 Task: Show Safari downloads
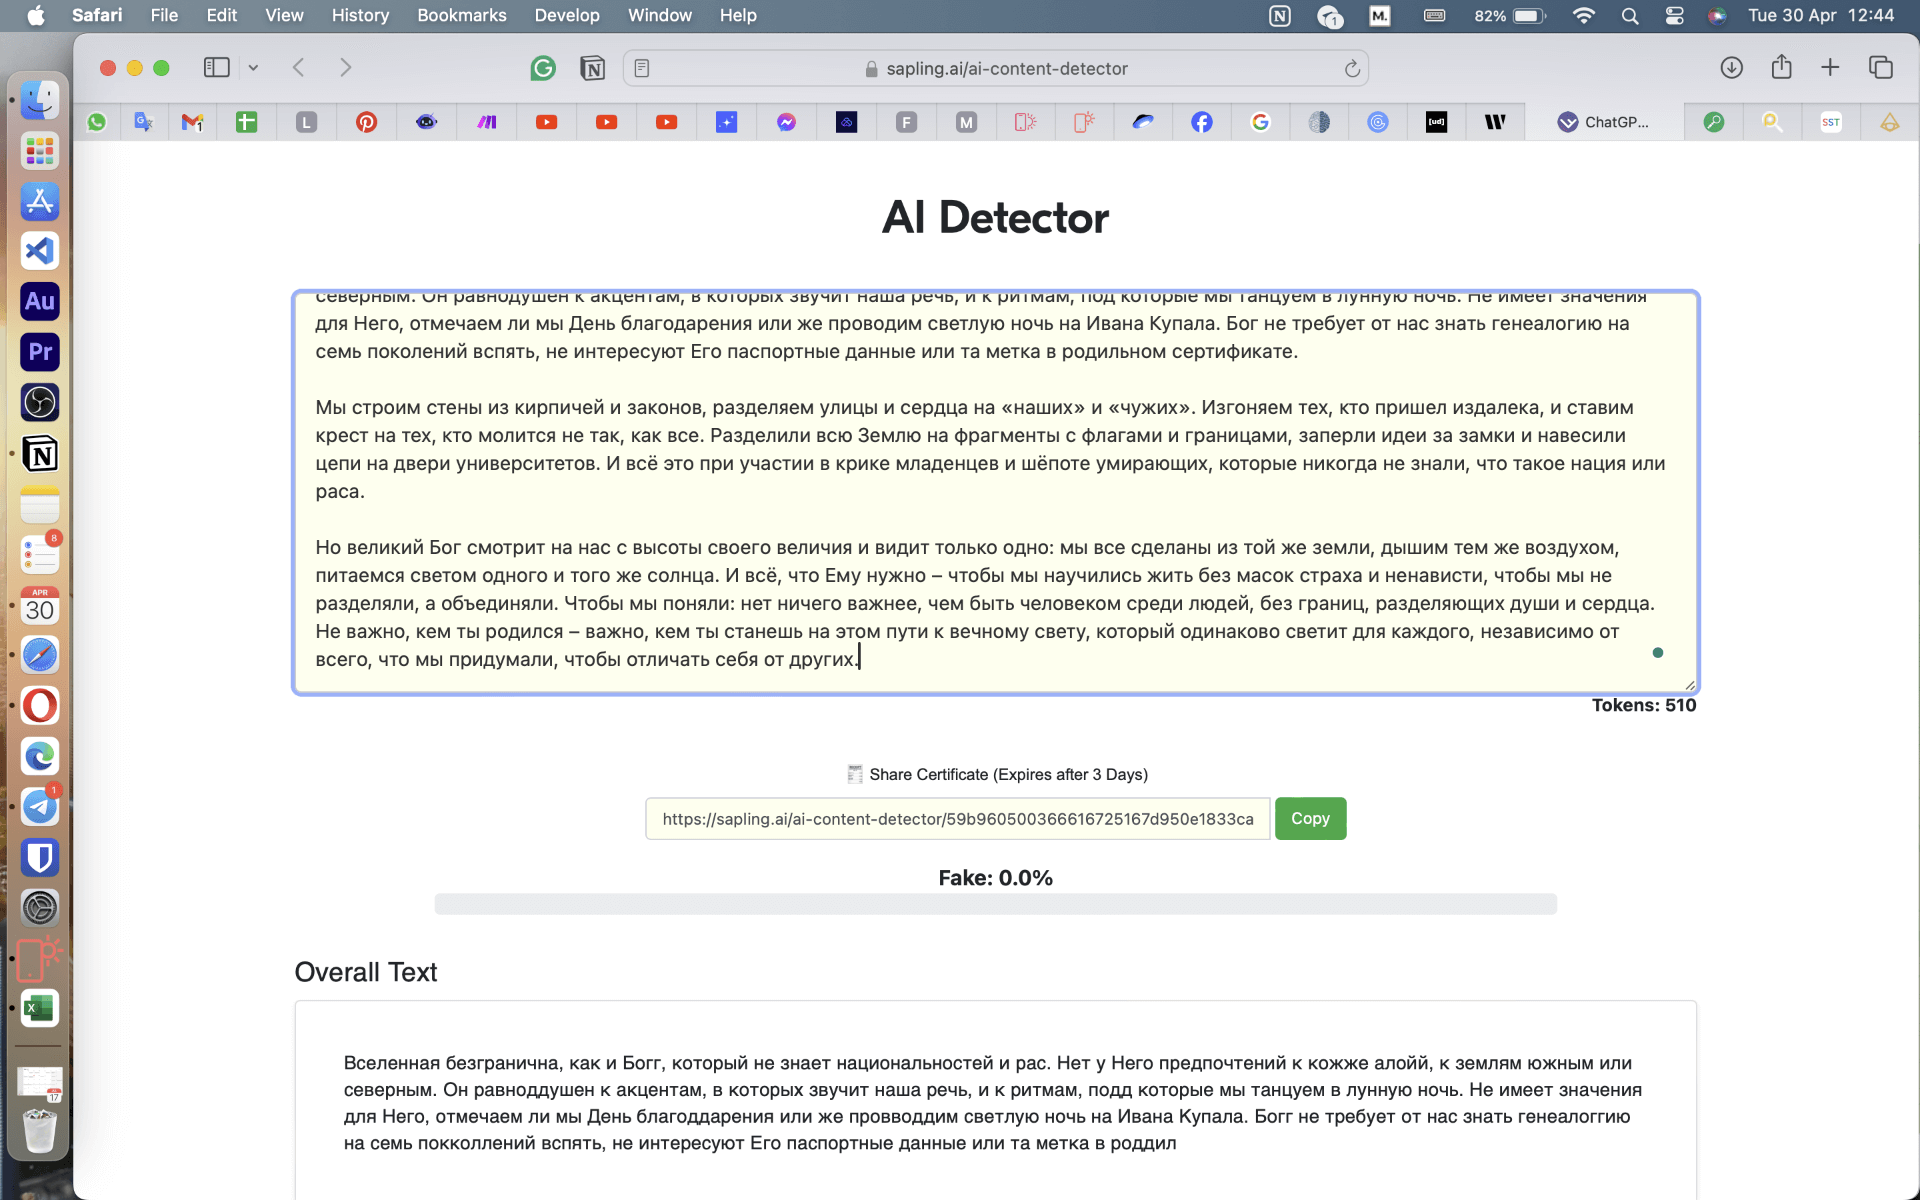tap(1731, 67)
